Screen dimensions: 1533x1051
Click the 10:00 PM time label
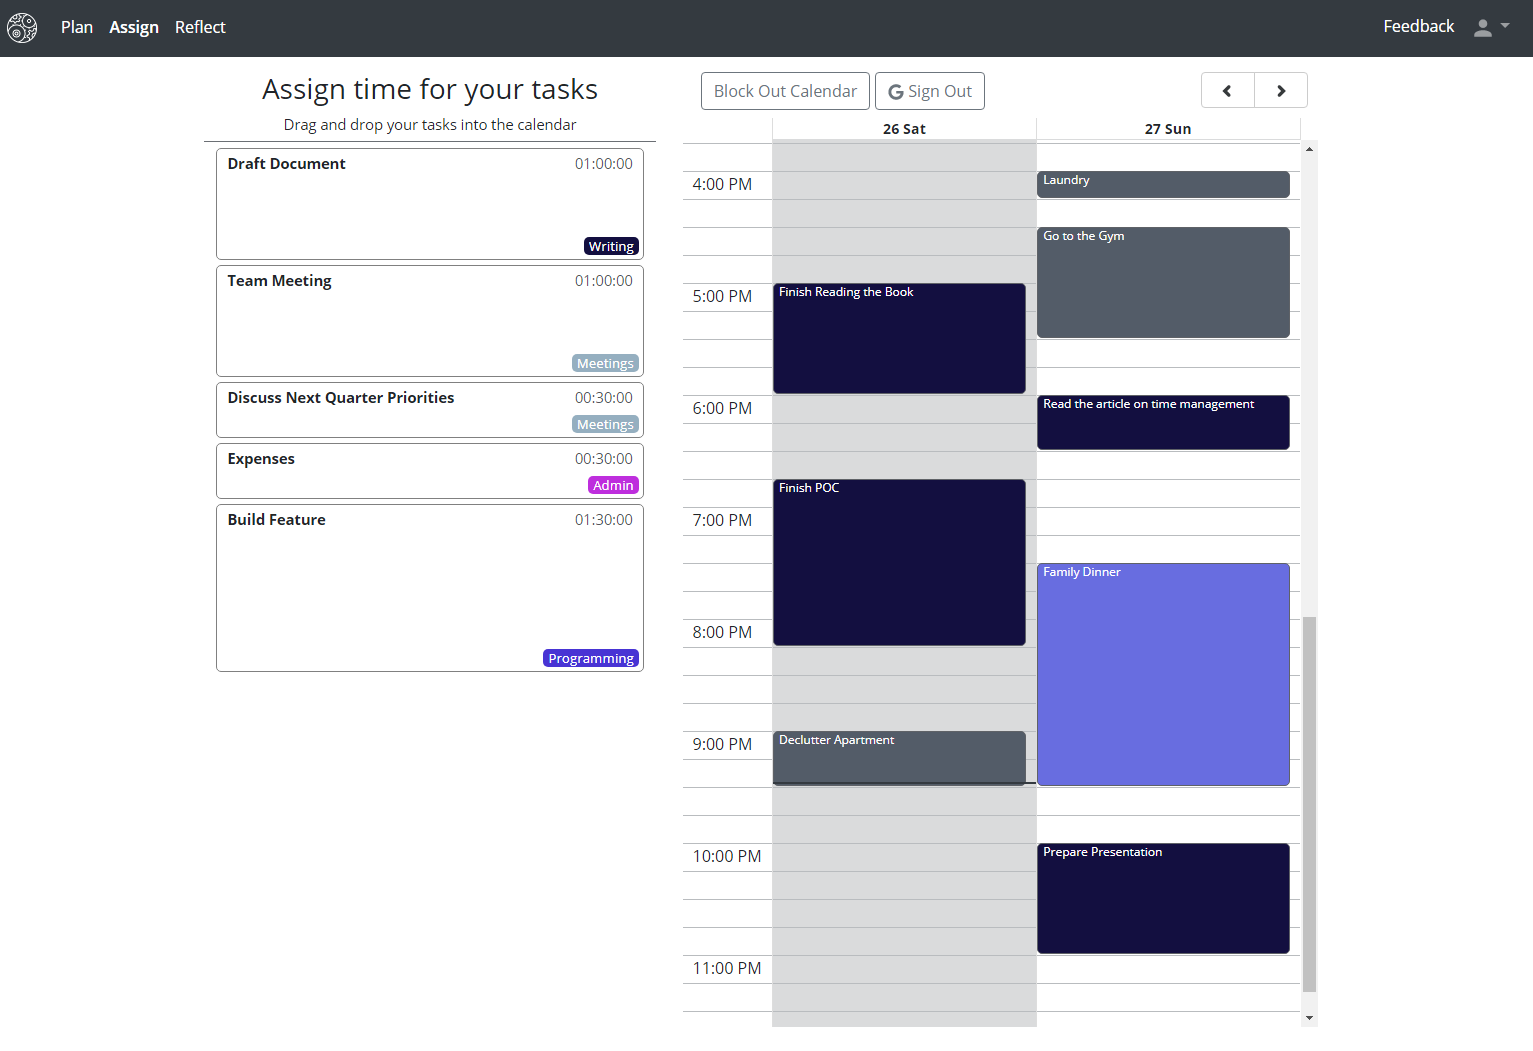point(727,856)
